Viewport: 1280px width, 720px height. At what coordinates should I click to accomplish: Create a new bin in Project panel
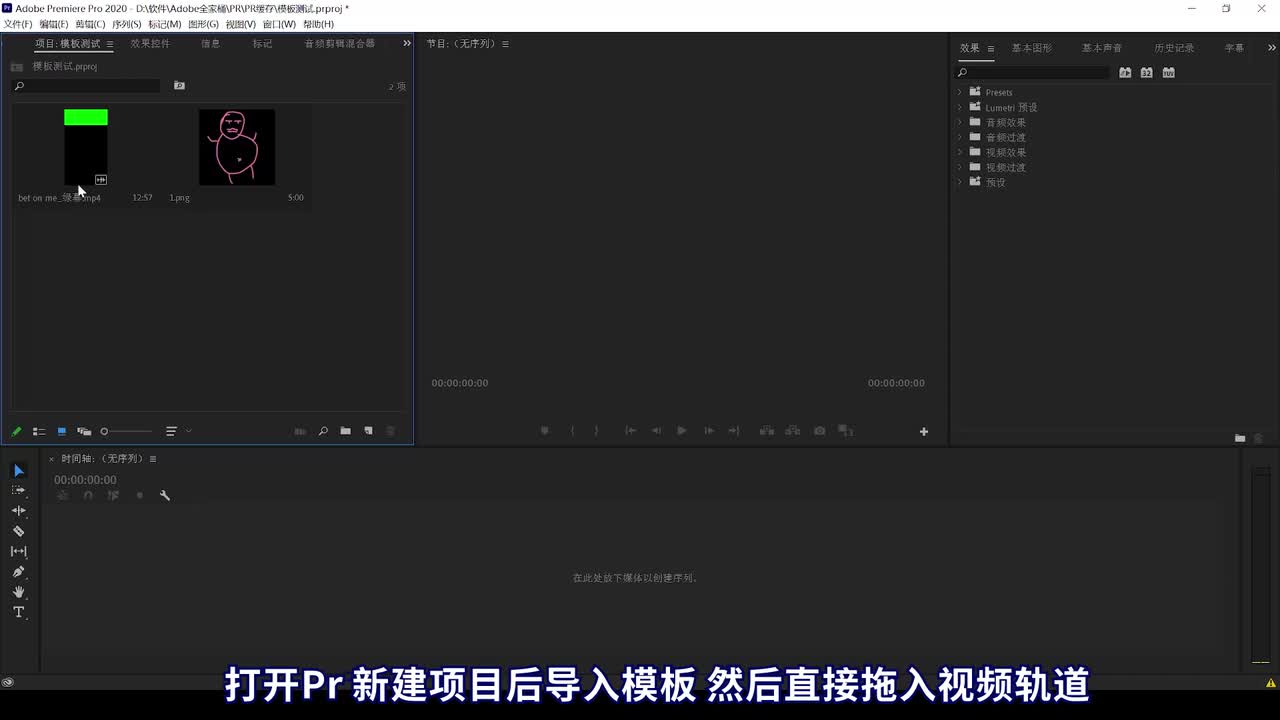pyautogui.click(x=345, y=431)
